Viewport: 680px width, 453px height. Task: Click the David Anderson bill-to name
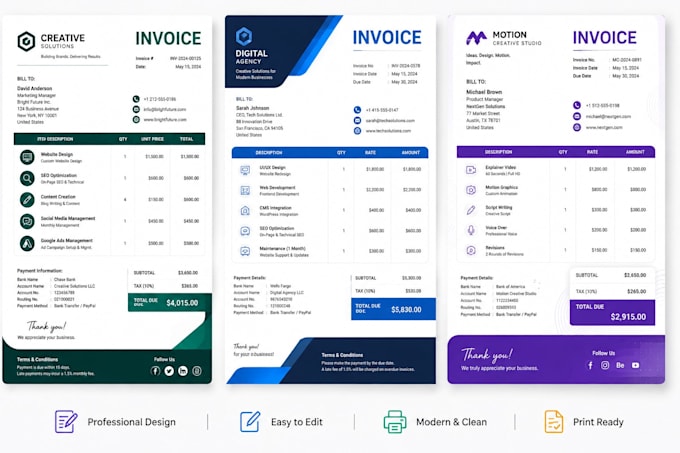coord(34,88)
